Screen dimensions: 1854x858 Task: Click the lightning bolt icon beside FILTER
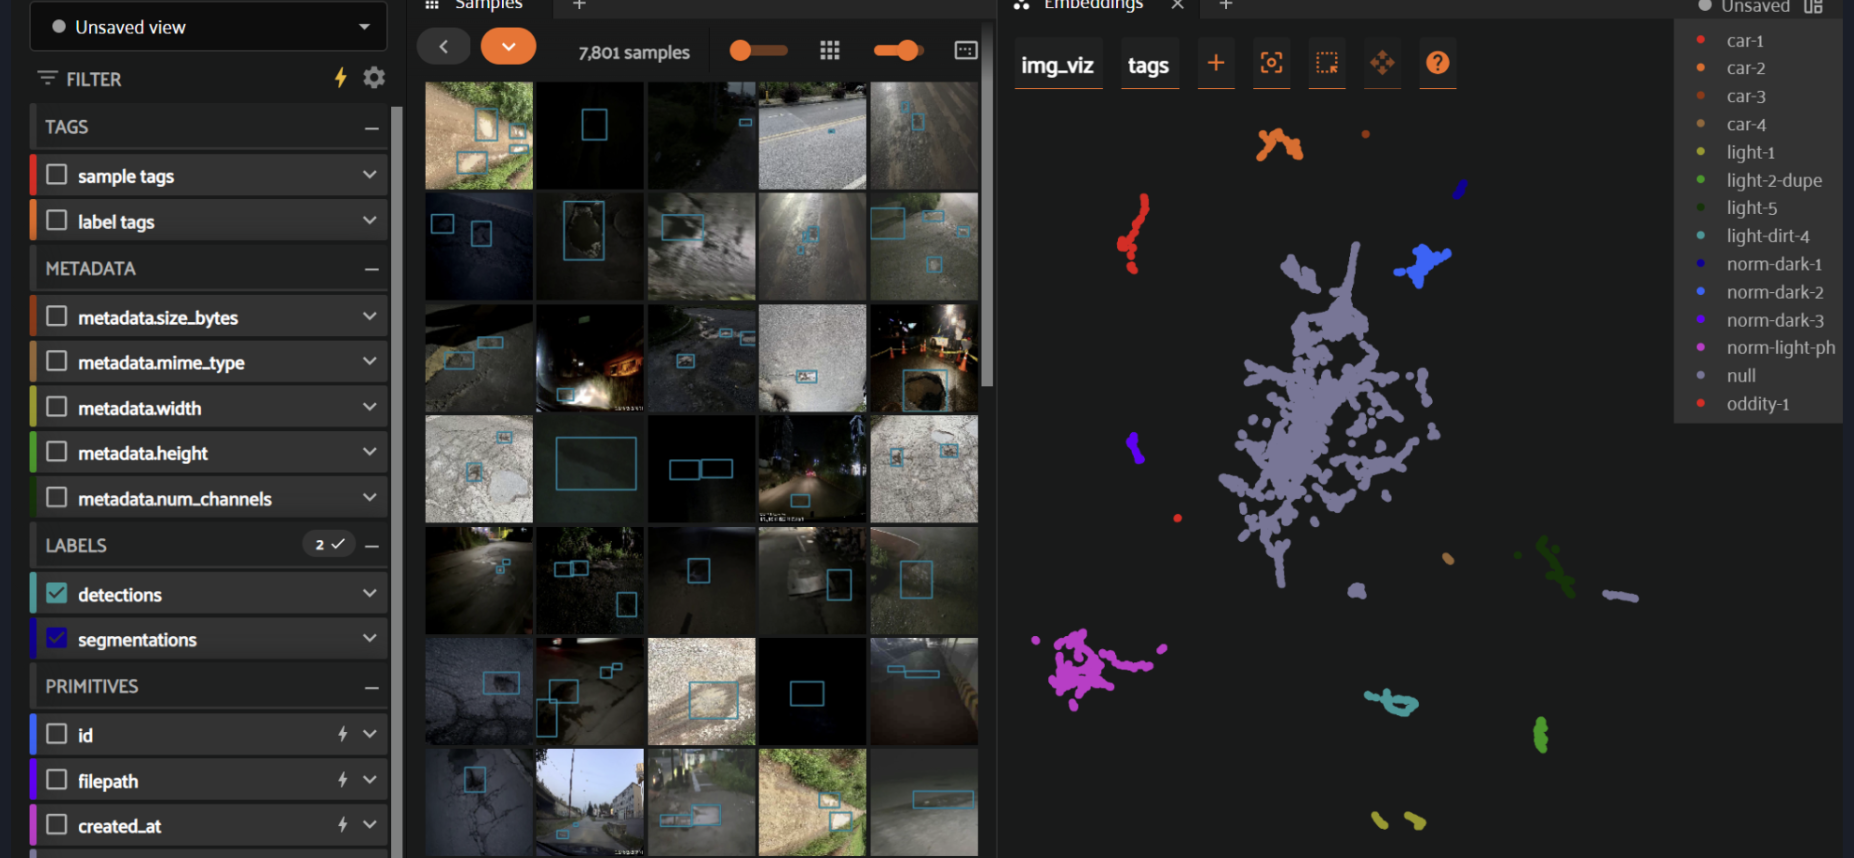click(341, 78)
